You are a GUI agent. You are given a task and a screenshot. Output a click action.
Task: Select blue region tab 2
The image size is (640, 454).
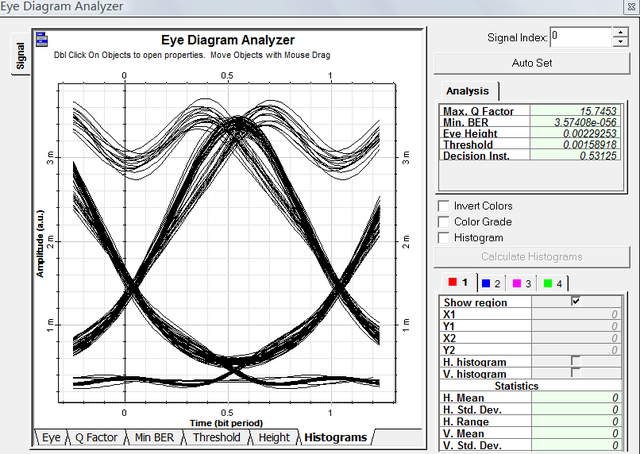coord(491,283)
